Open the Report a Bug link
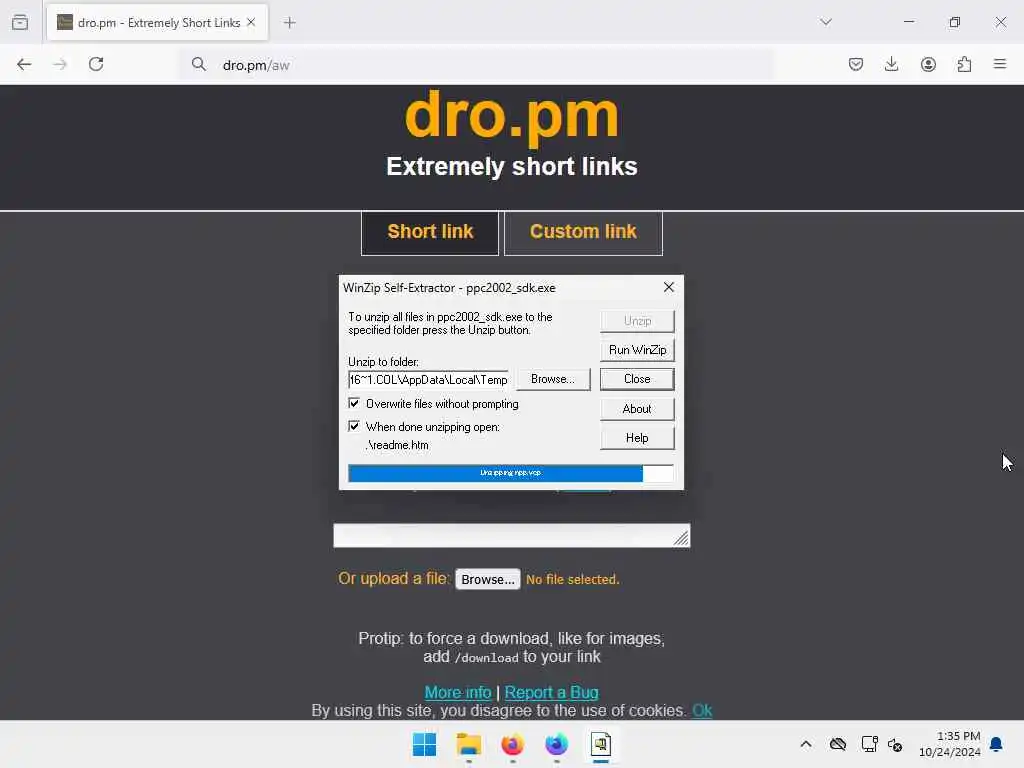The height and width of the screenshot is (768, 1024). (551, 692)
